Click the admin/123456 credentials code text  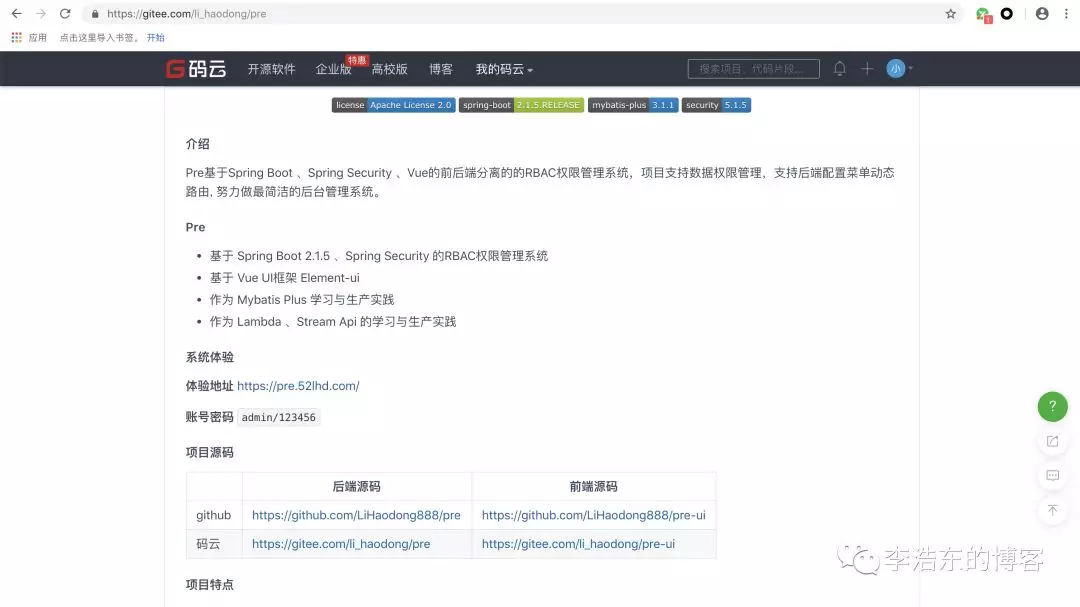[x=278, y=418]
